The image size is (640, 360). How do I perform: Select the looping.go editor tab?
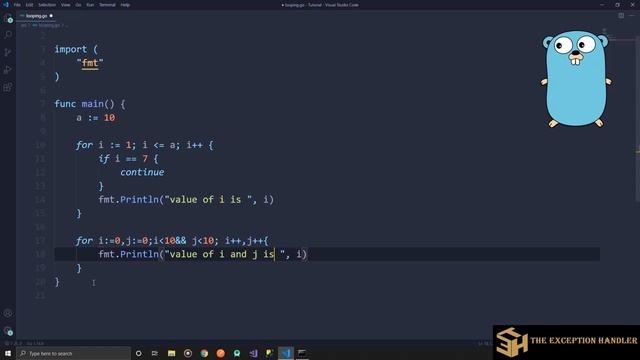tap(36, 16)
